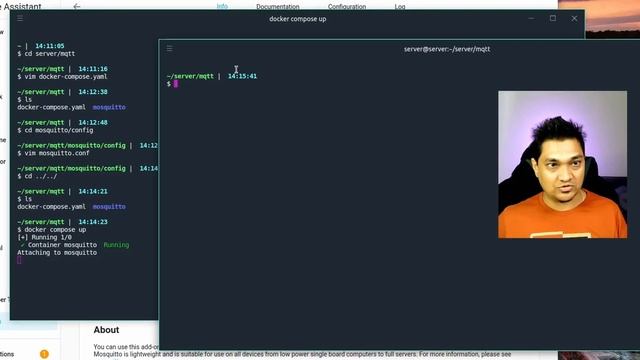Open hamburger menu in docker compose up window
640x360 pixels.
point(20,18)
